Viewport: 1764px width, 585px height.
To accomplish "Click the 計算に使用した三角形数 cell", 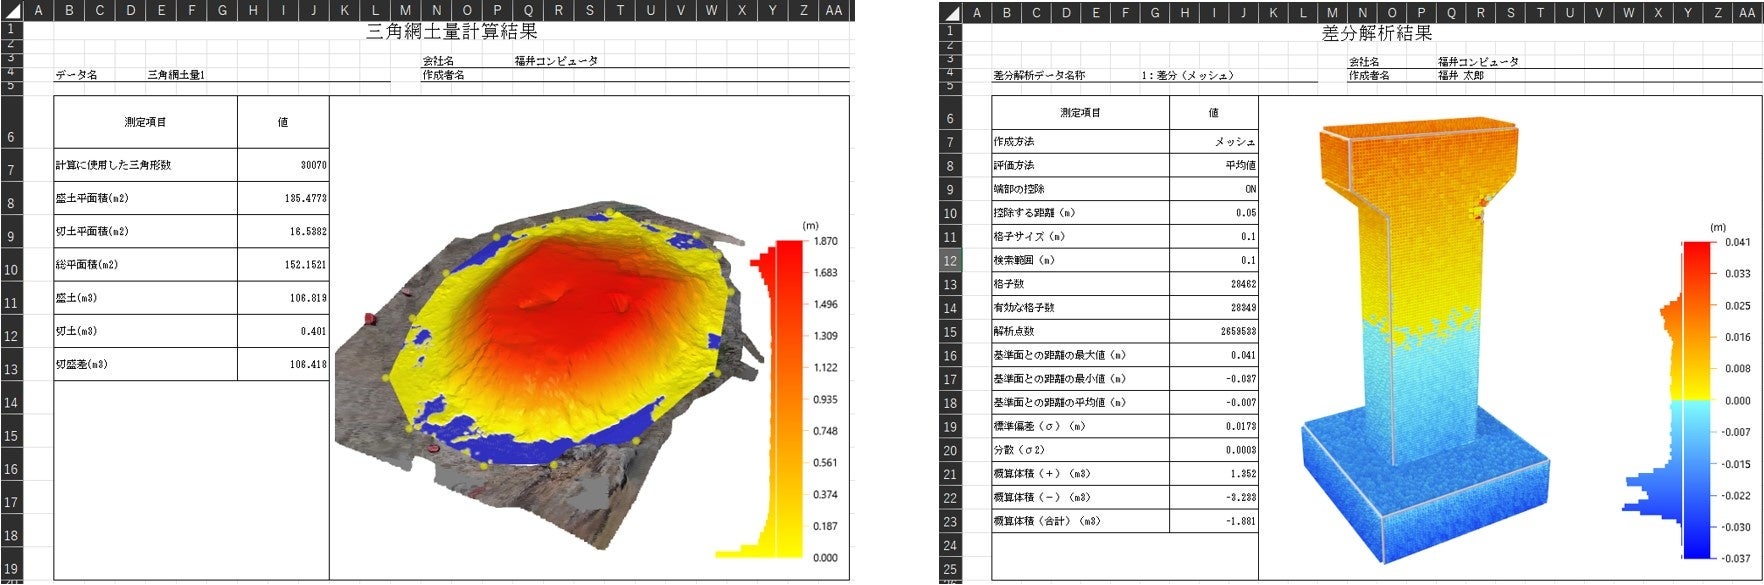I will tap(145, 165).
